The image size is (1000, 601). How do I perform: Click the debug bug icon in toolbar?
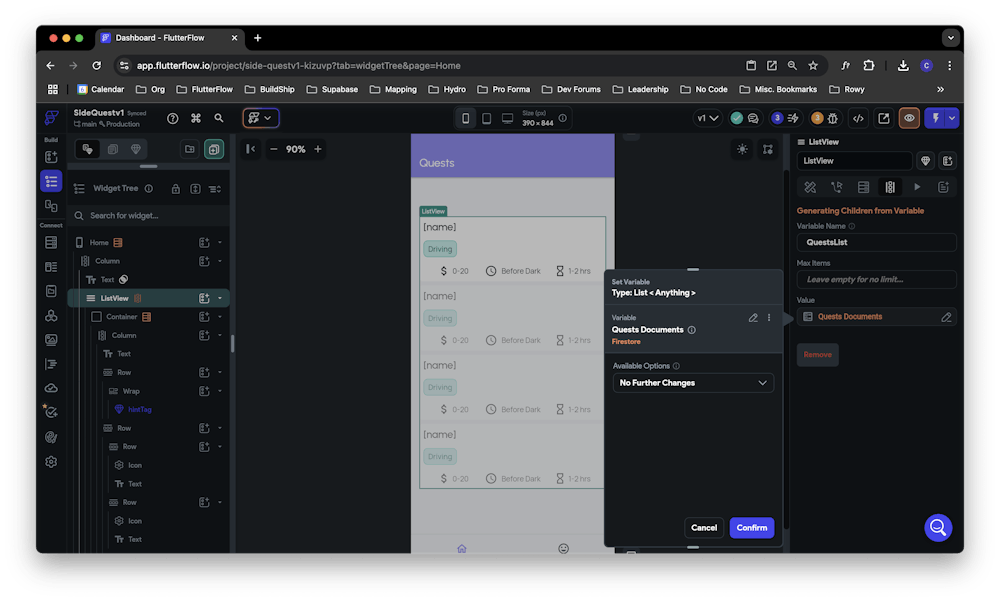(831, 118)
